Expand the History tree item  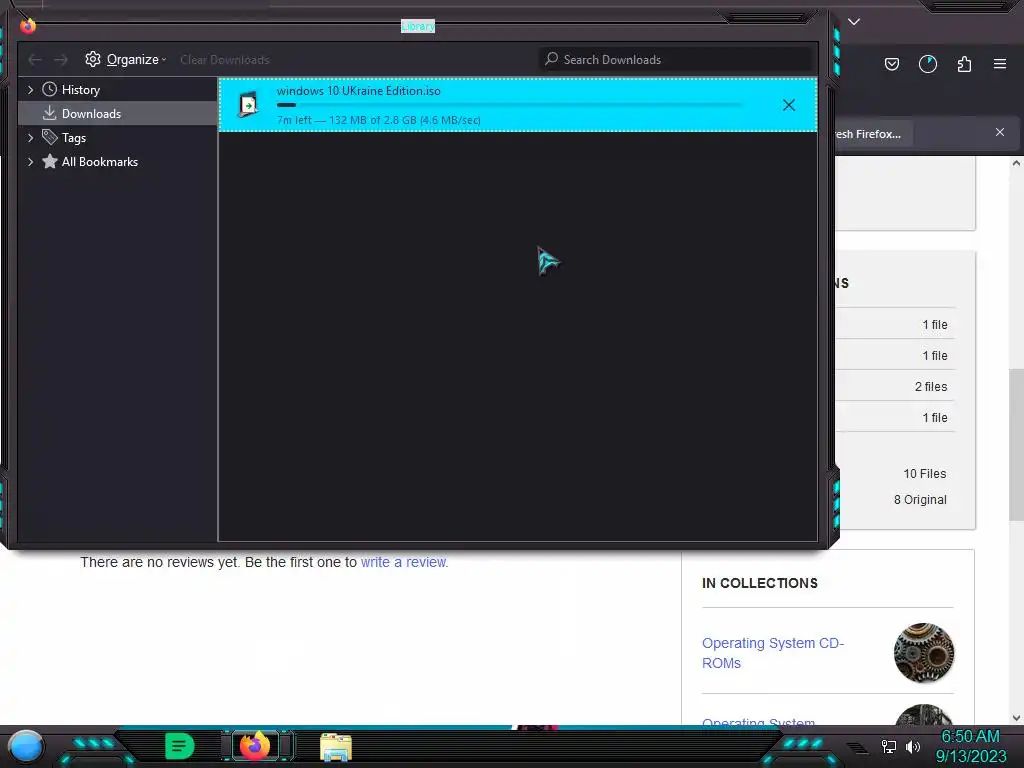coord(30,89)
